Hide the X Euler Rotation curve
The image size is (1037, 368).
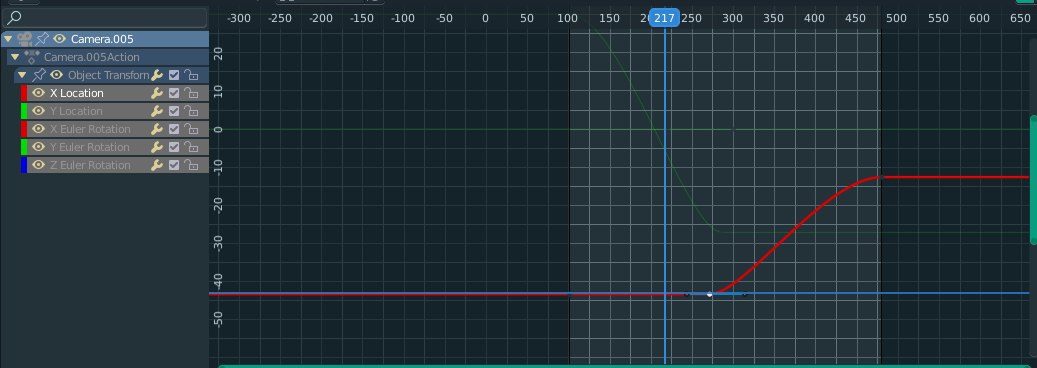click(x=39, y=129)
